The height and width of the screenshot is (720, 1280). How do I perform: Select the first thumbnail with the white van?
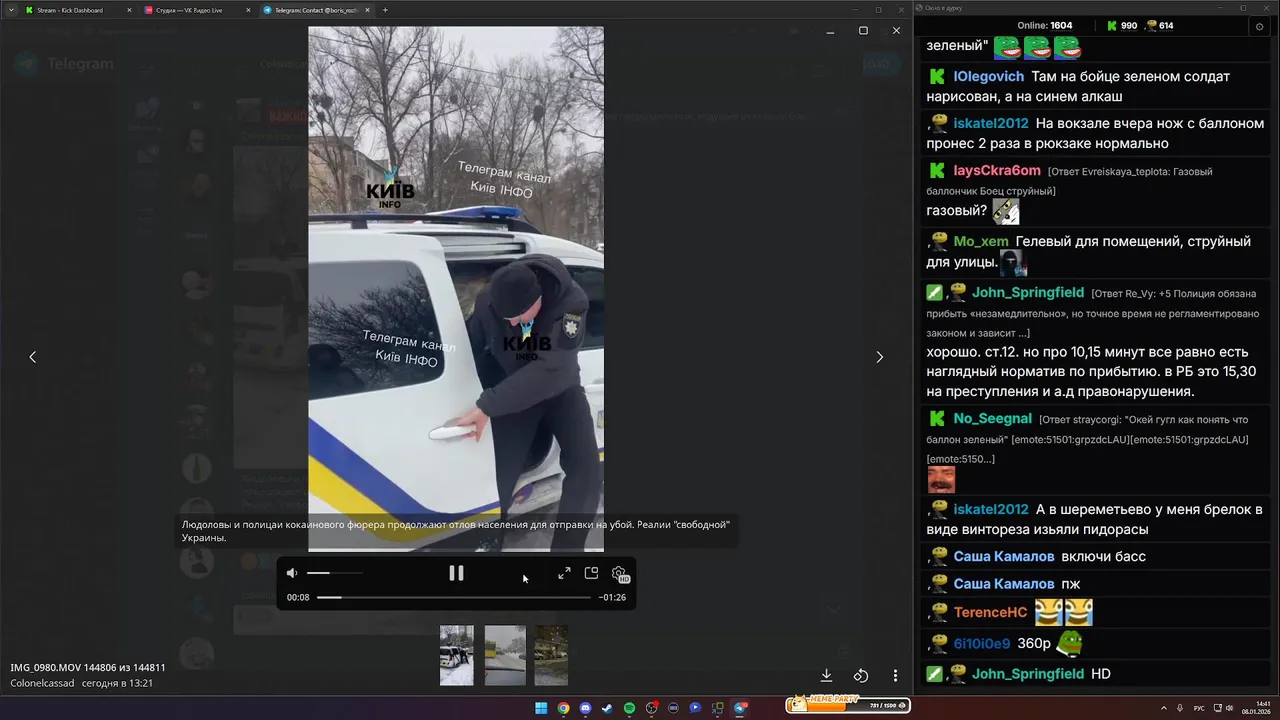coord(457,655)
